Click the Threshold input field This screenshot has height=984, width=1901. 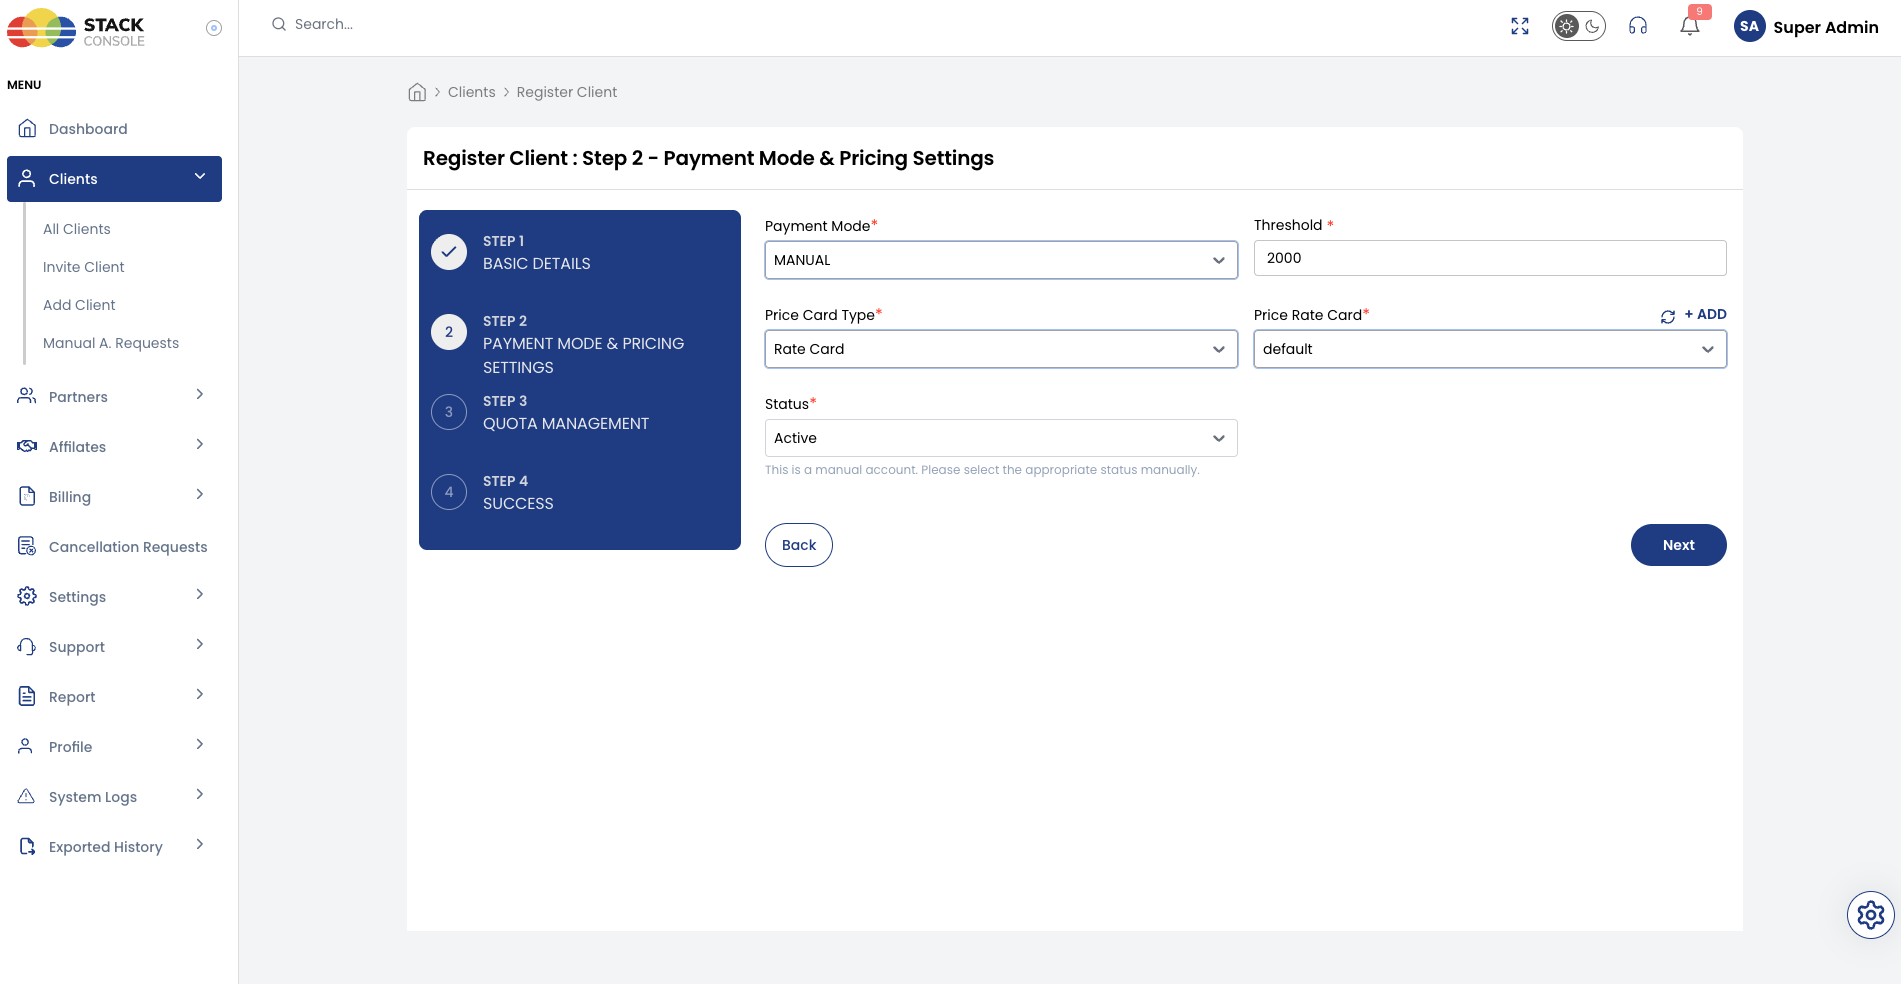pyautogui.click(x=1490, y=258)
